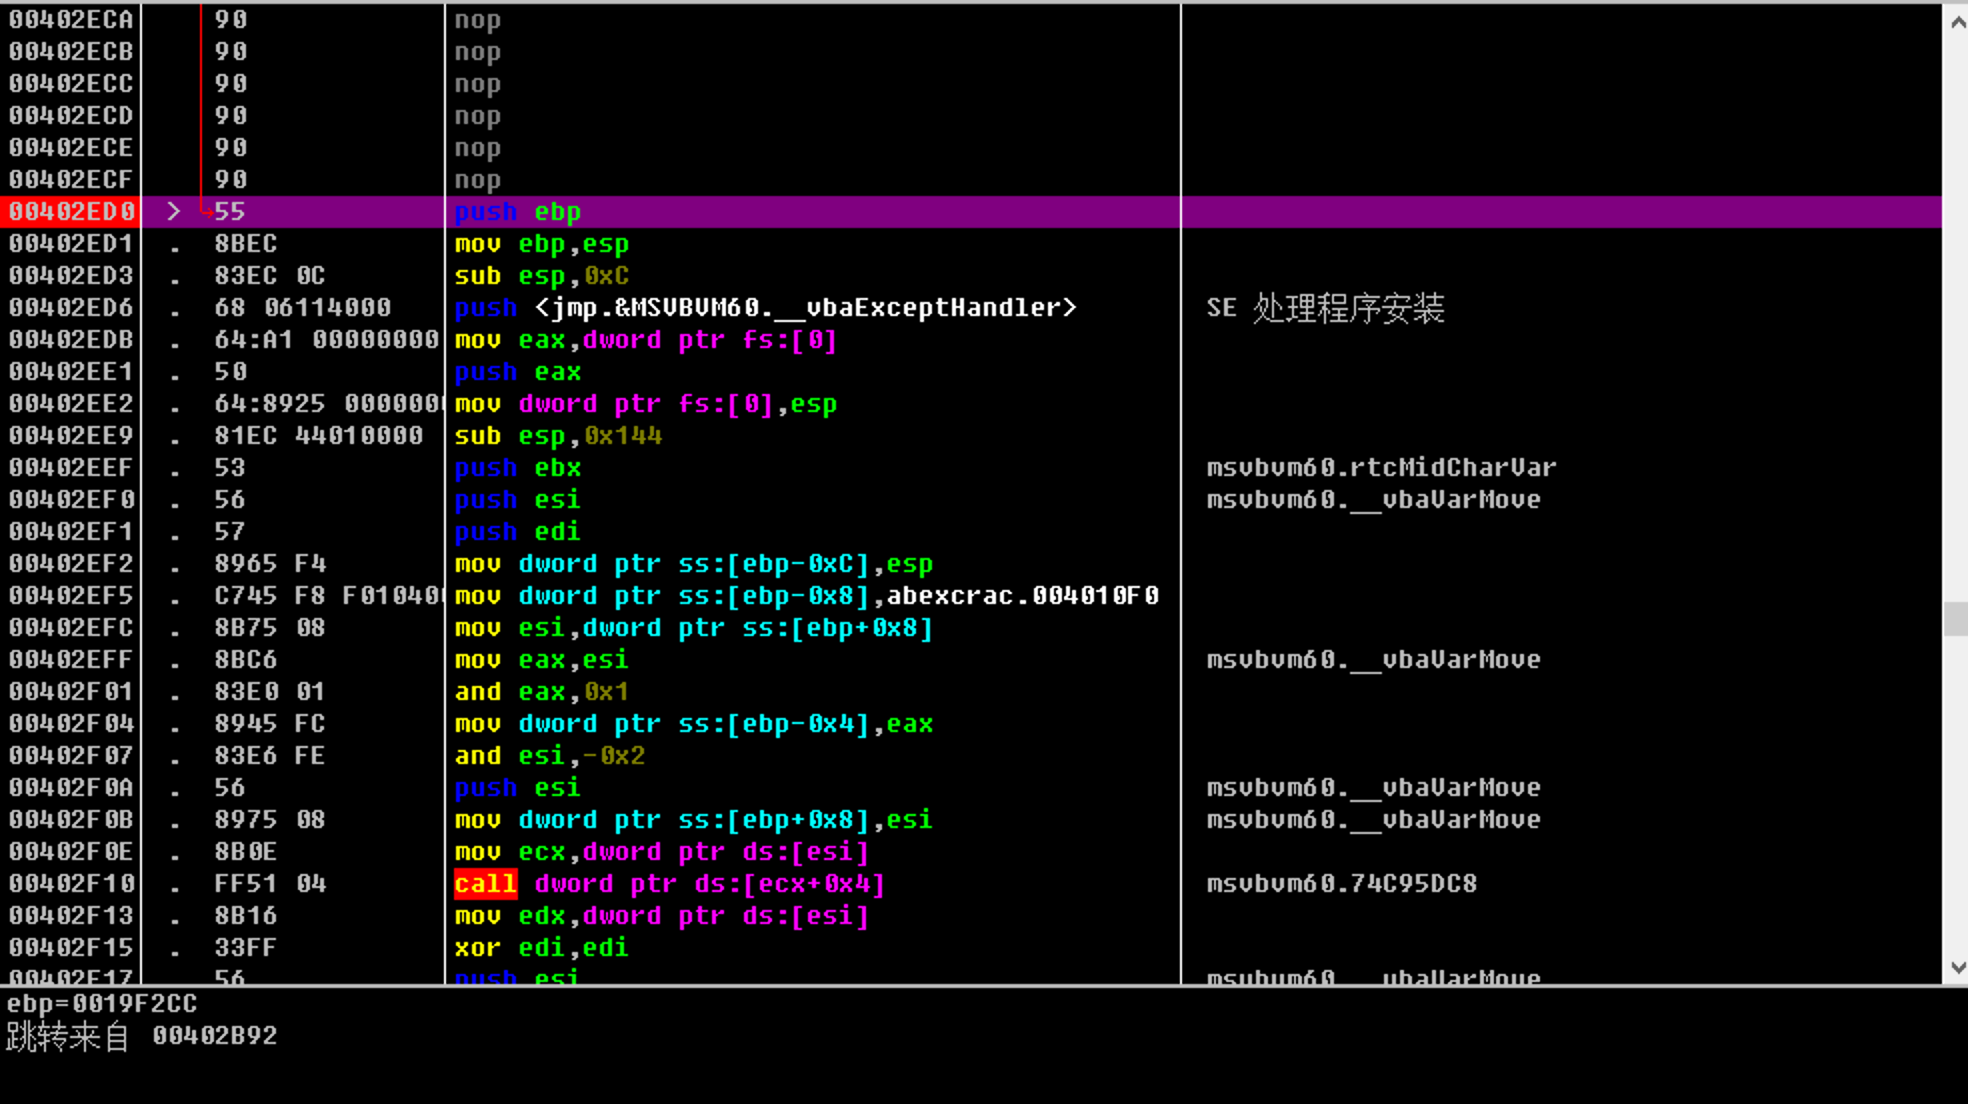1968x1104 pixels.
Task: Click 'ebp=0019F2CC' in the info pane
Action: tap(102, 1004)
